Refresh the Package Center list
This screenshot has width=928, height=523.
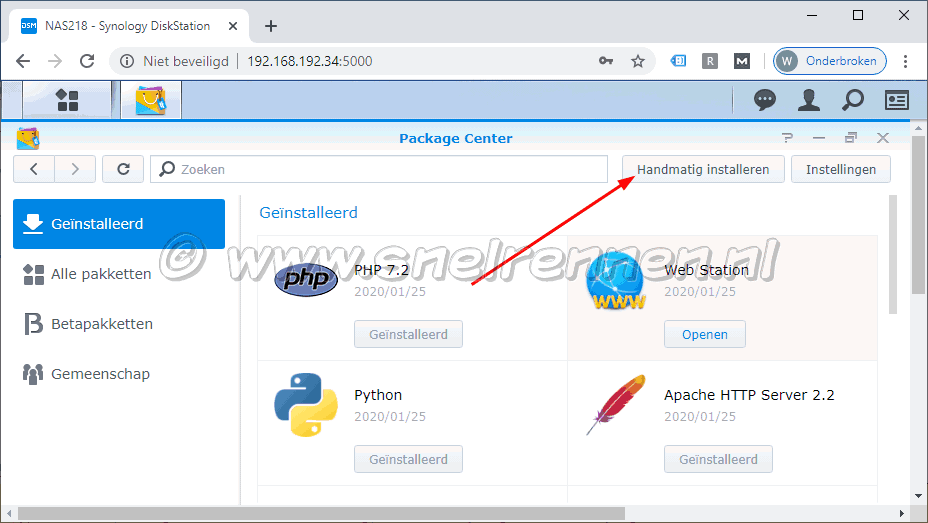coord(123,169)
